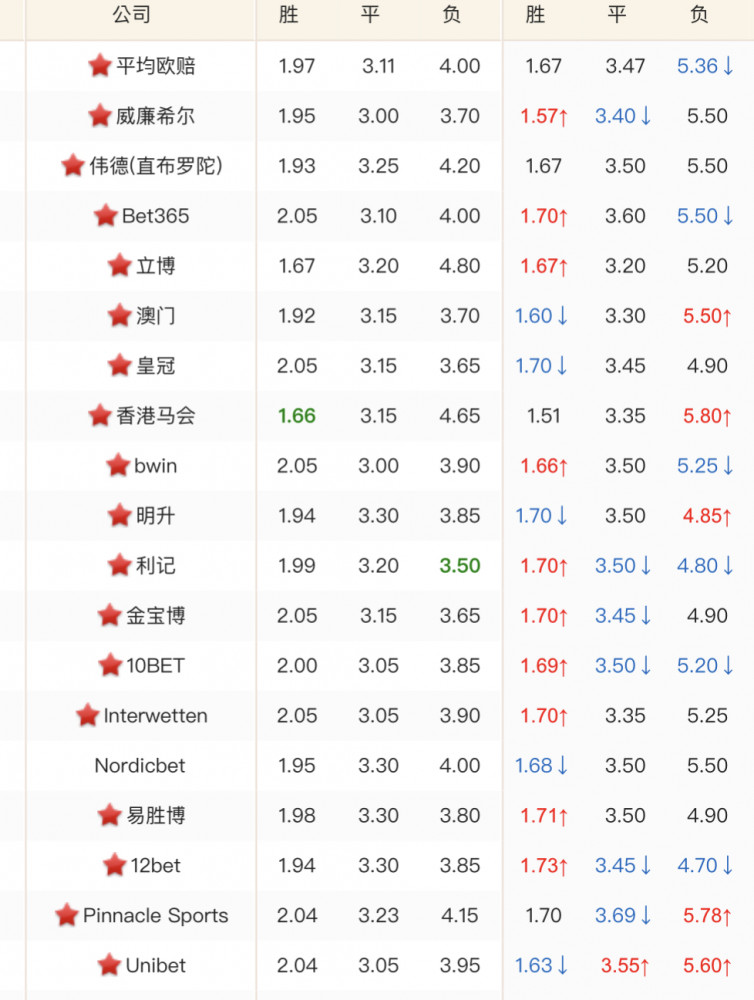Click 5.80↑ in 香港马会 row

(x=707, y=416)
